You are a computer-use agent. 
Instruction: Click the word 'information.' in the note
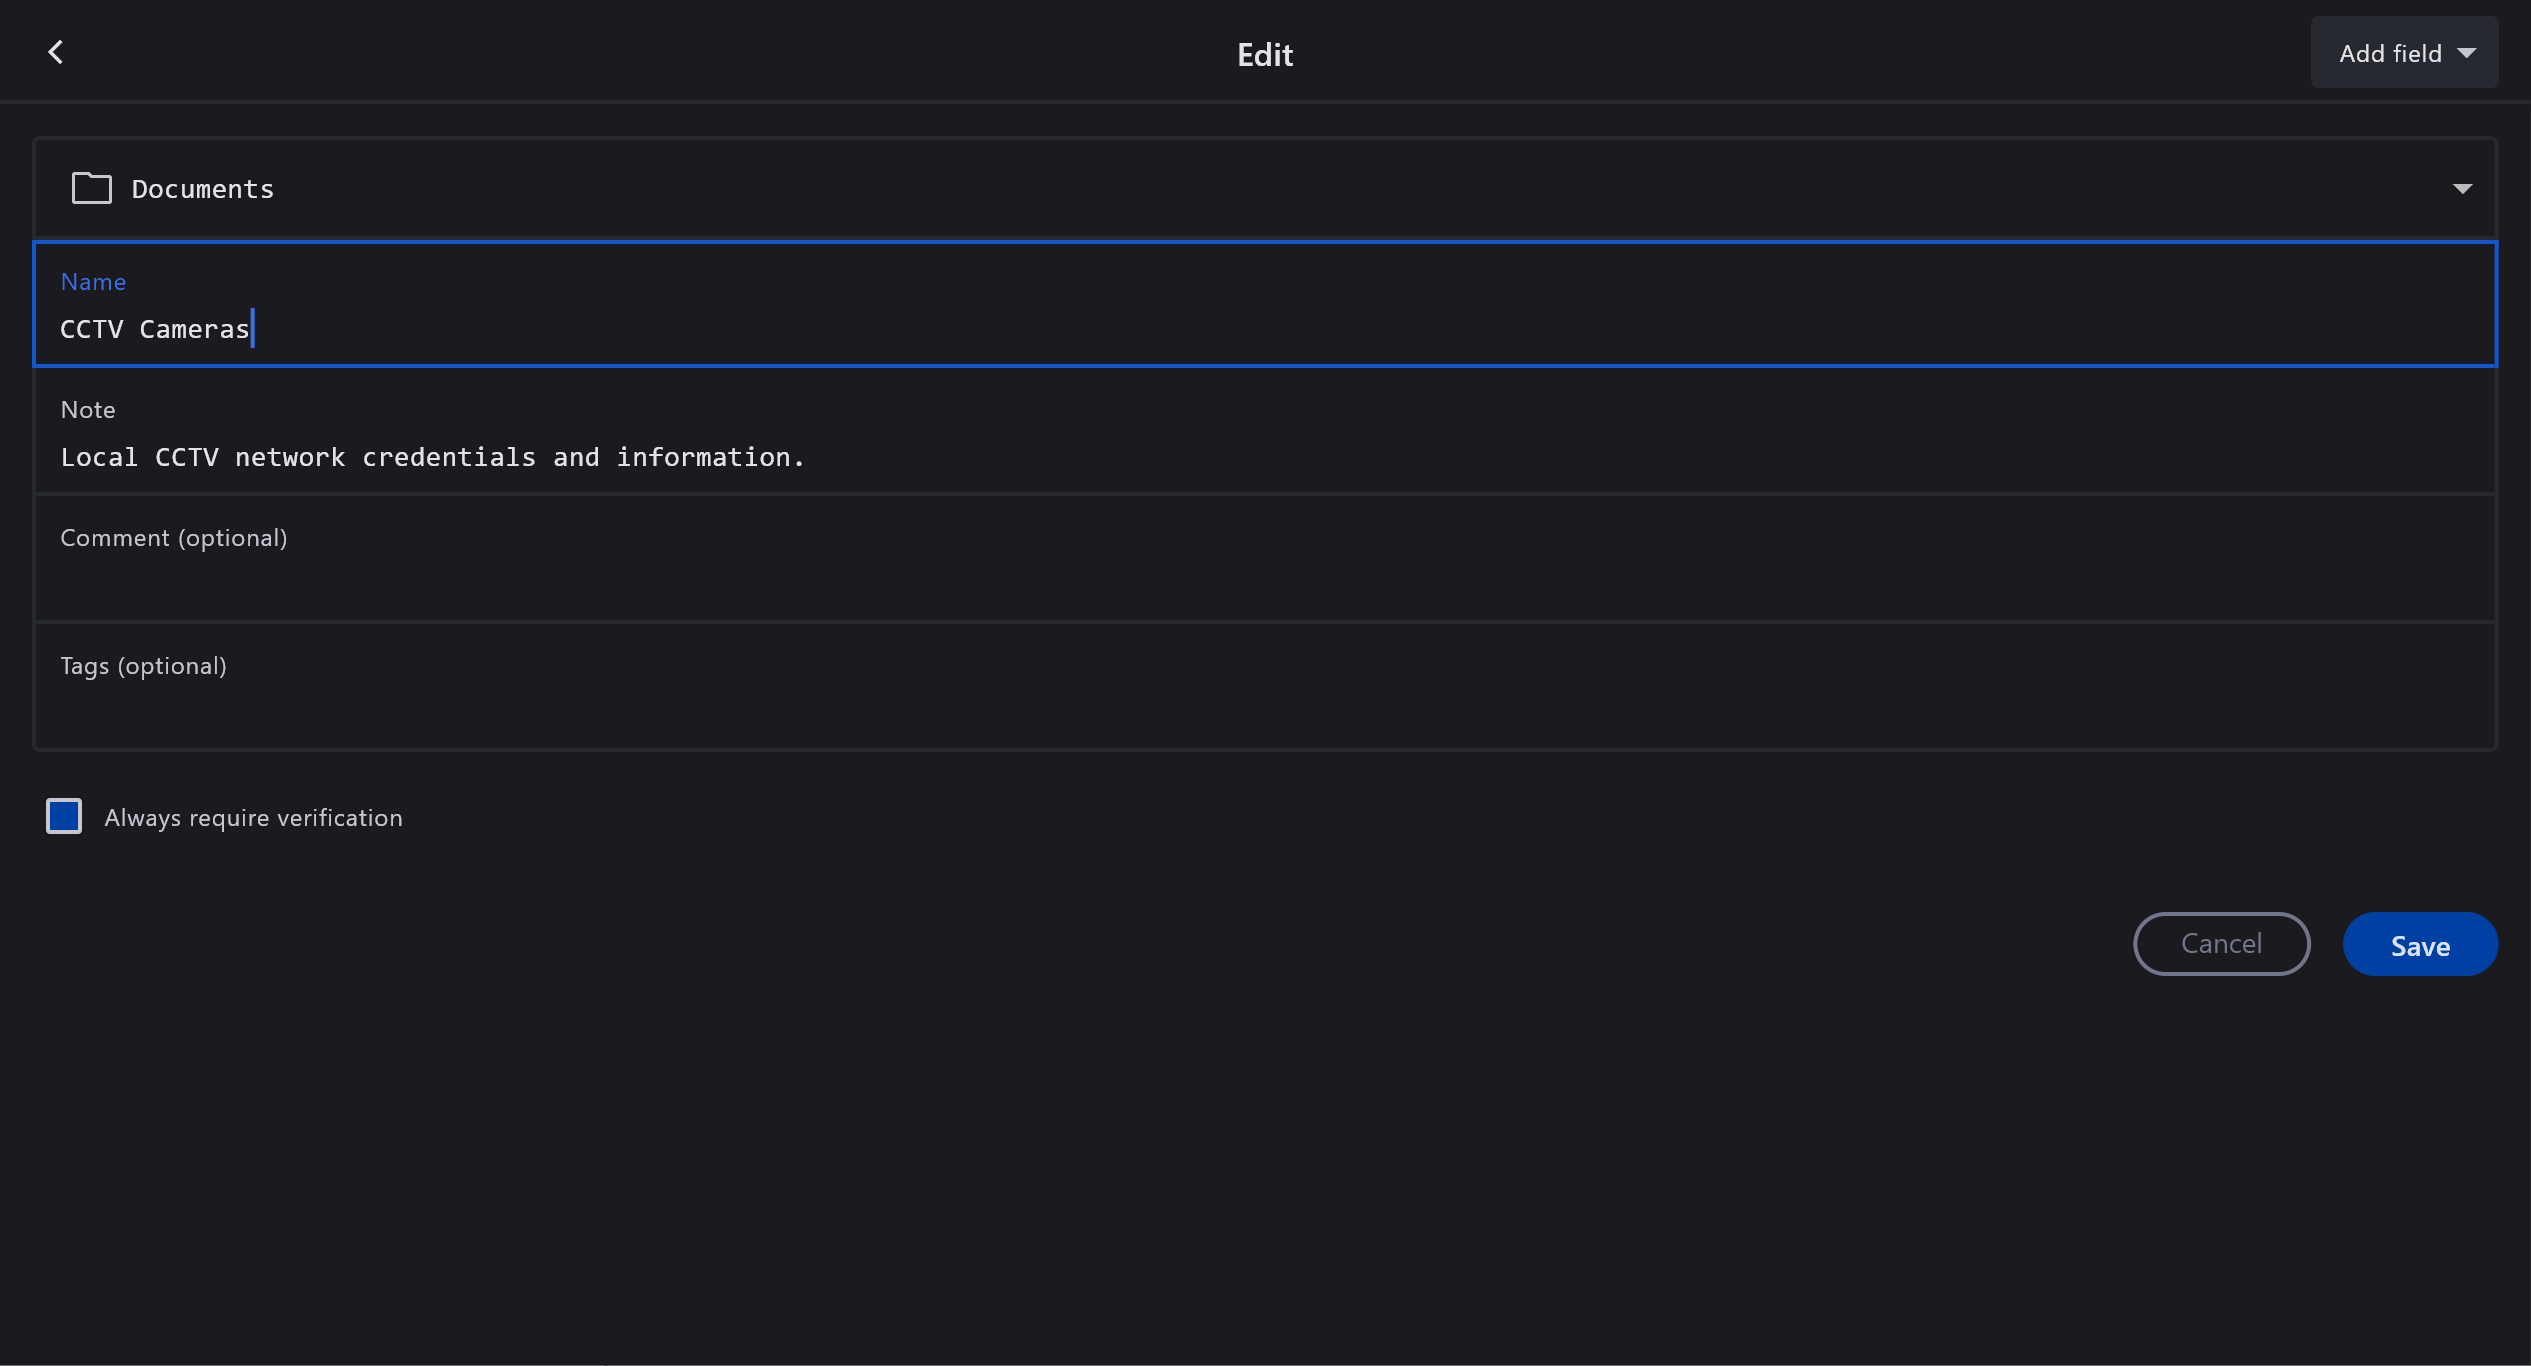click(709, 457)
